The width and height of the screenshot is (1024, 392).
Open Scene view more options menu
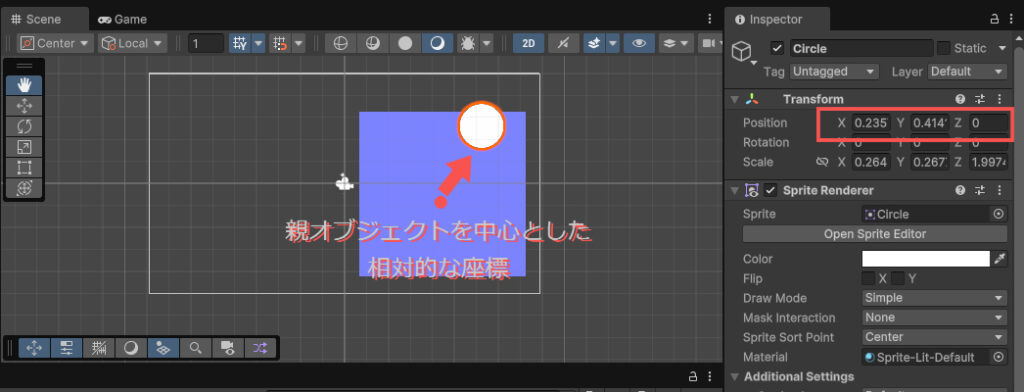tap(711, 20)
